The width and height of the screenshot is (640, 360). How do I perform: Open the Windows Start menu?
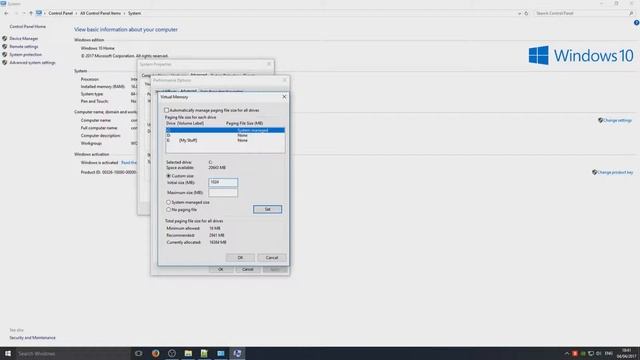[8, 353]
